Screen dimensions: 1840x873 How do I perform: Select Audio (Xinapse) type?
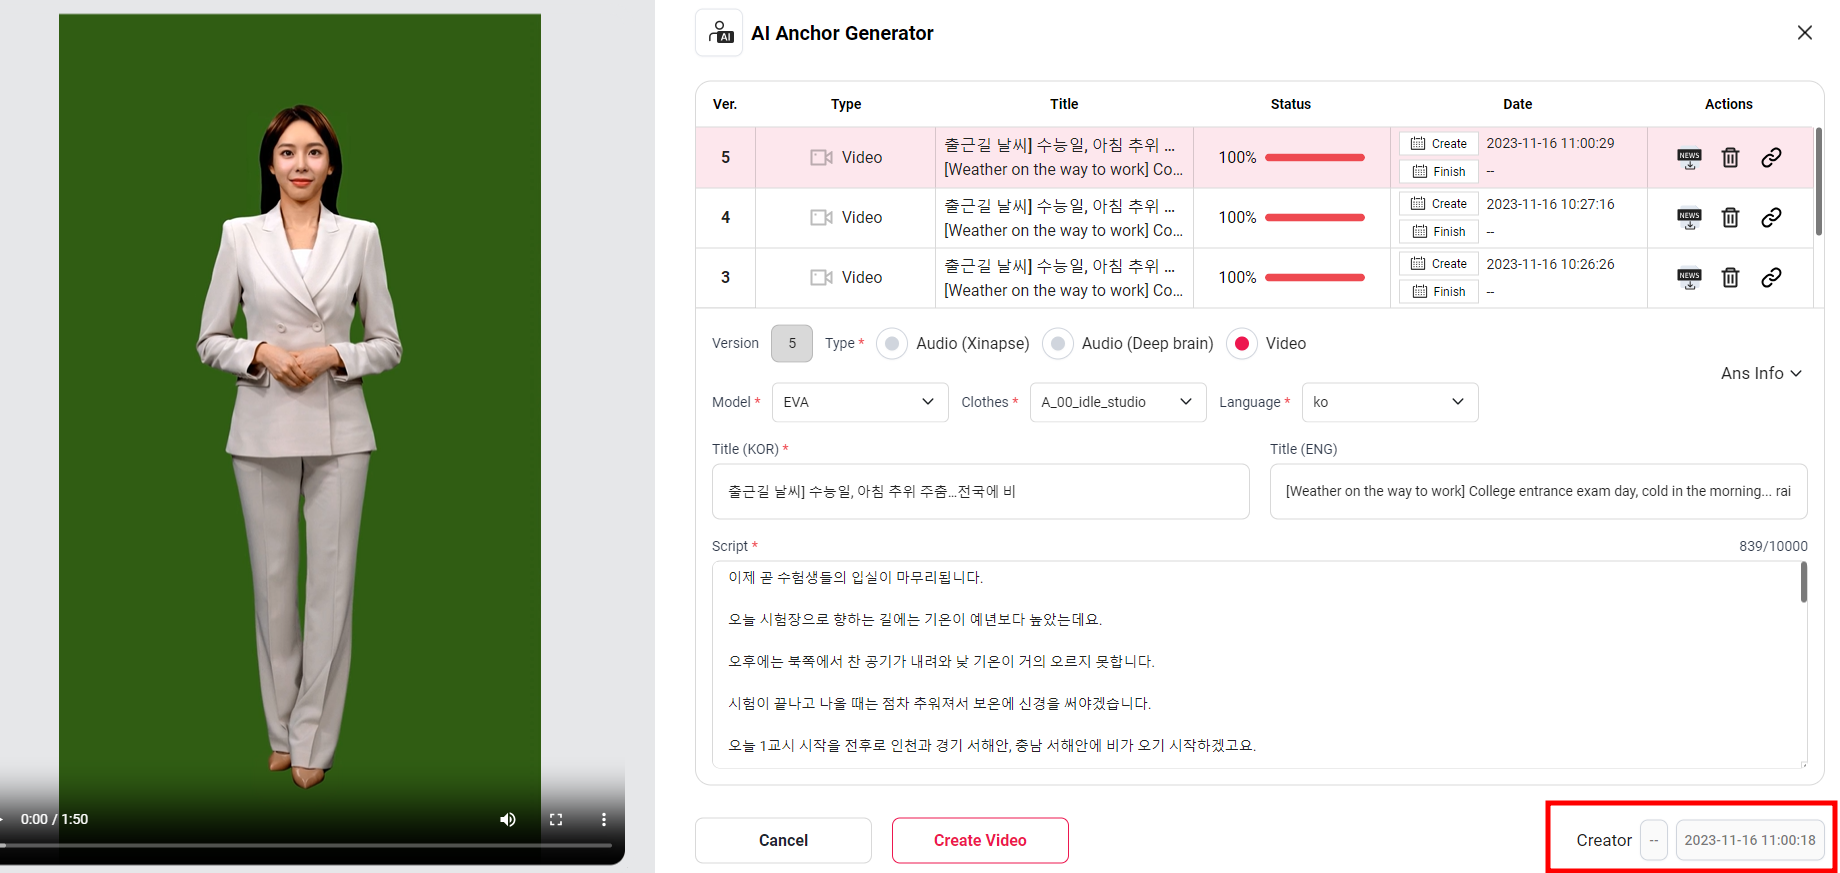[x=892, y=344]
